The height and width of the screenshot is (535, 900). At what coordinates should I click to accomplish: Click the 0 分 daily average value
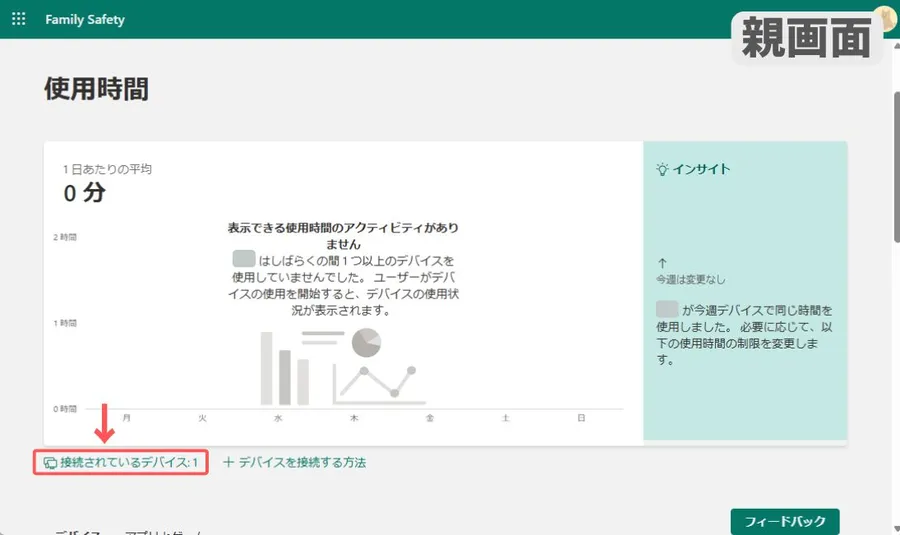click(x=84, y=193)
